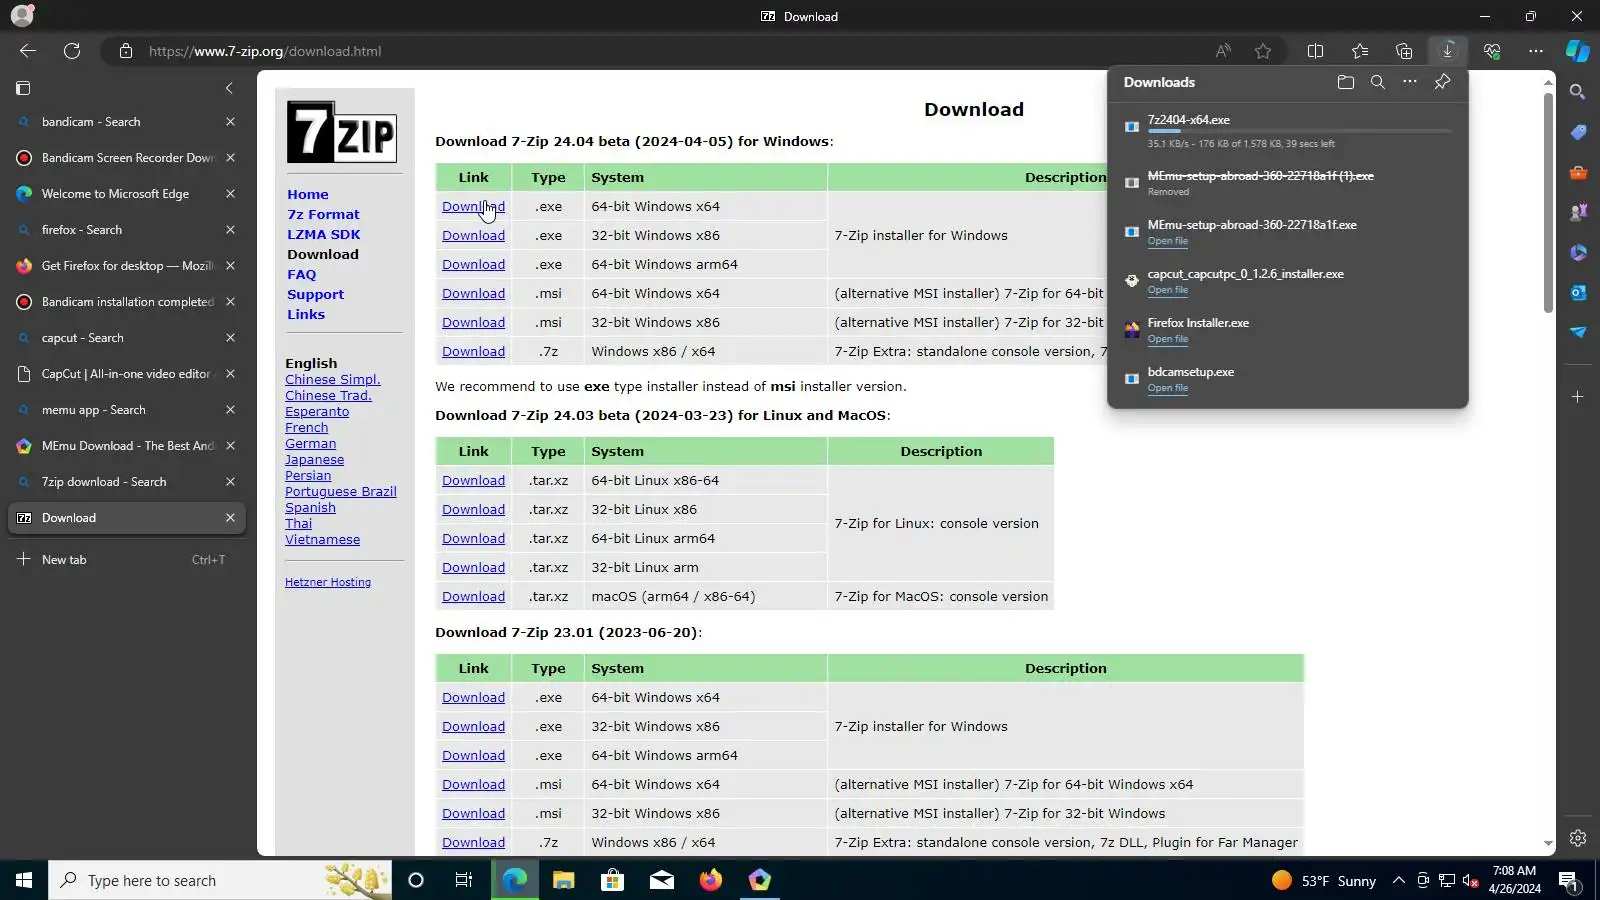The height and width of the screenshot is (900, 1600).
Task: Click 7z2404-x64.exe download progress bar
Action: coord(1299,131)
